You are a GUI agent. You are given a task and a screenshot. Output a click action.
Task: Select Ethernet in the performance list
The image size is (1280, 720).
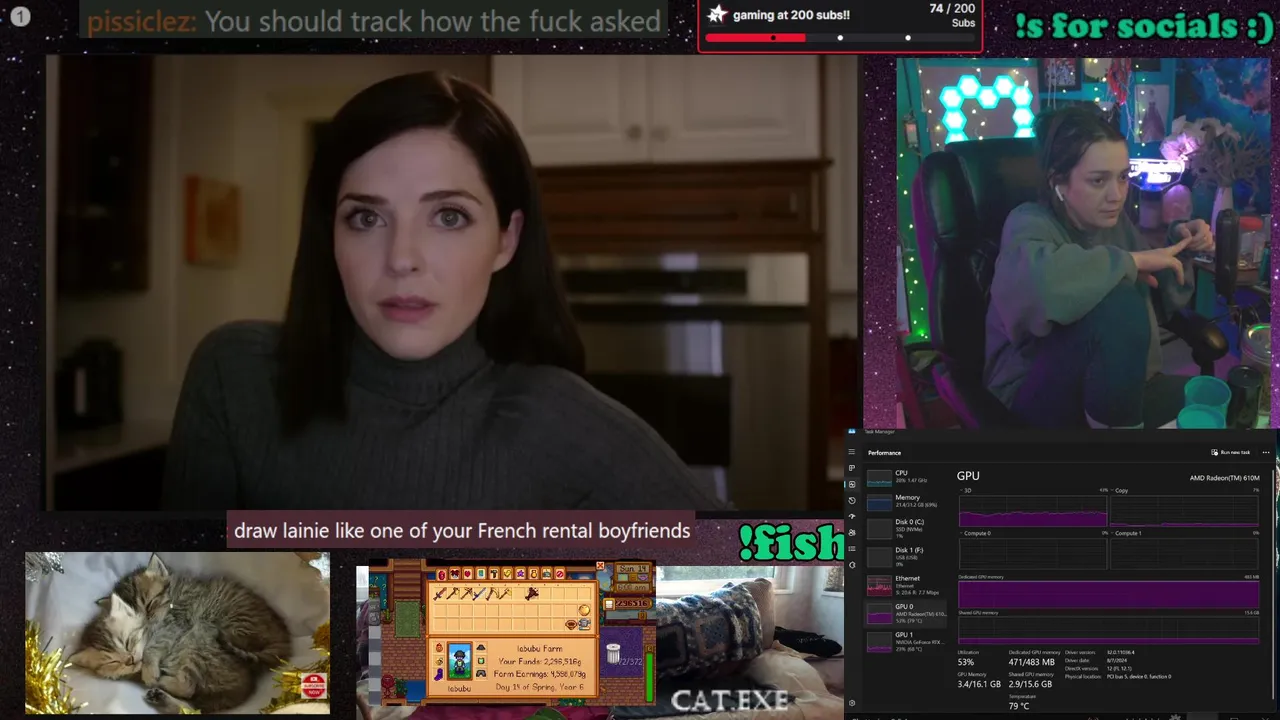pos(907,585)
